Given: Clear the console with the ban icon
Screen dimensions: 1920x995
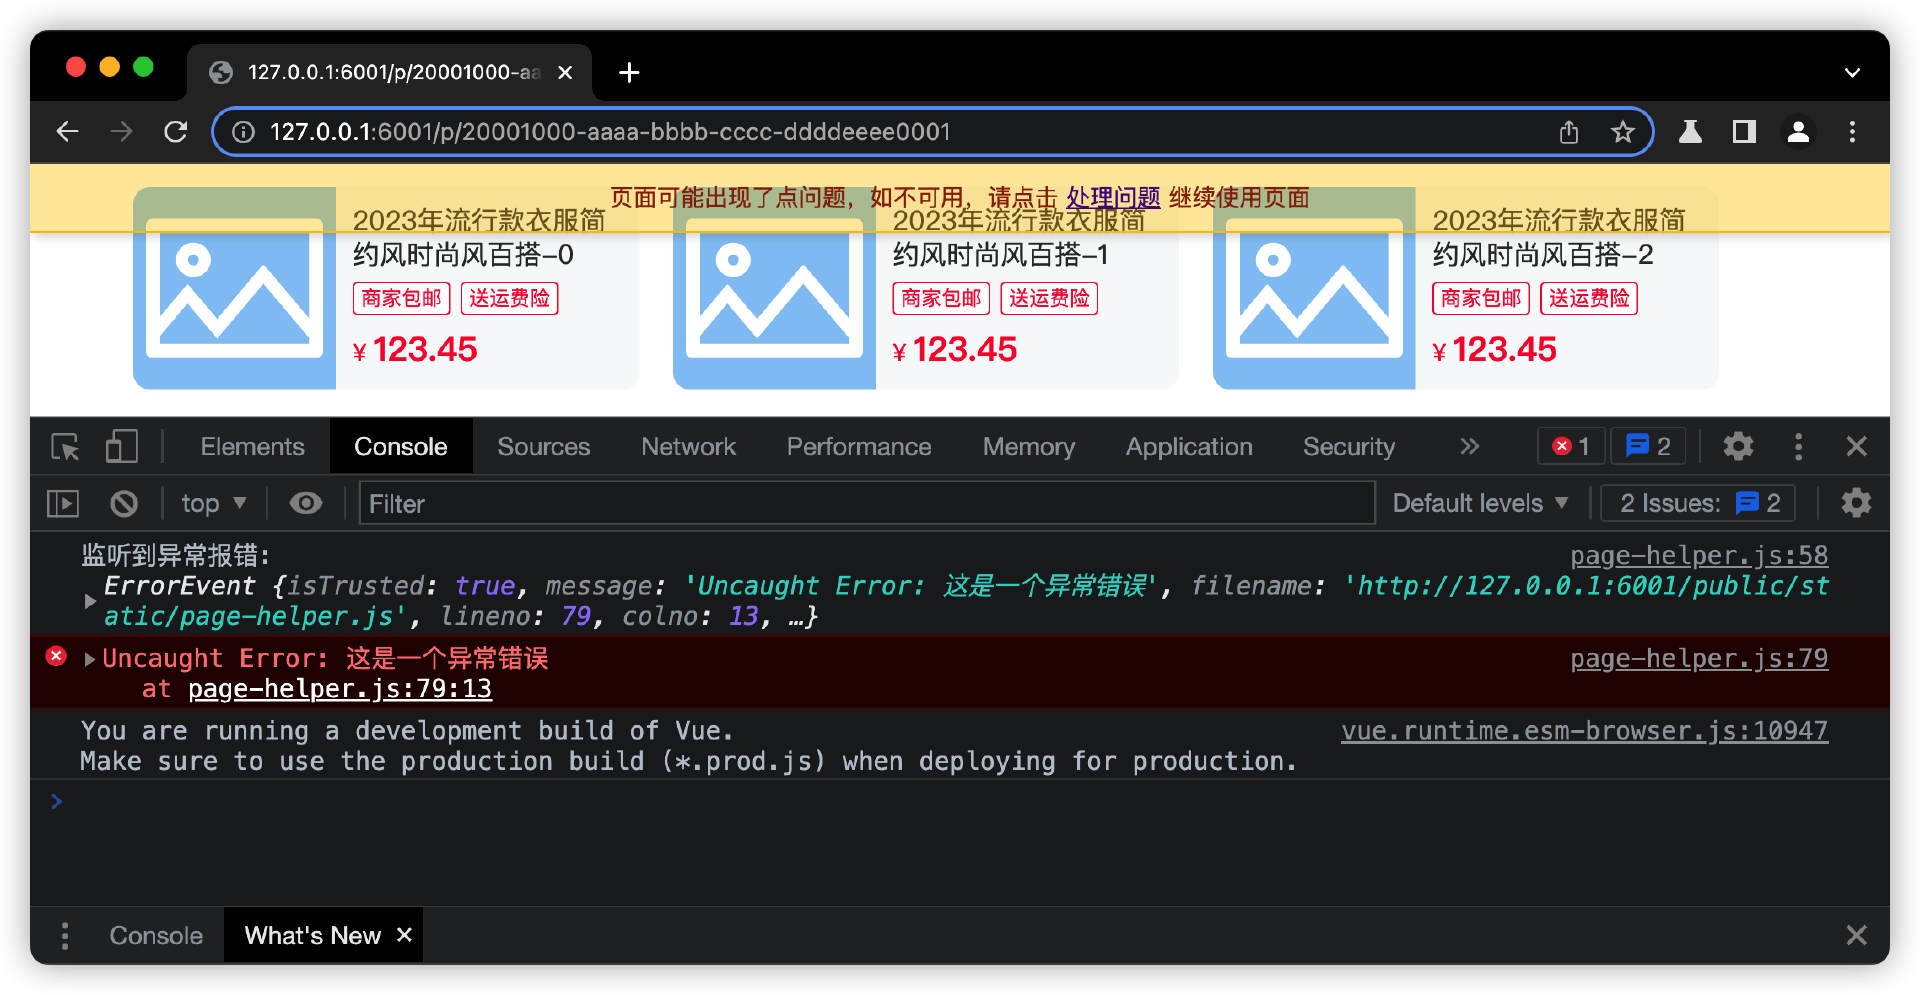Looking at the screenshot, I should click(x=124, y=503).
